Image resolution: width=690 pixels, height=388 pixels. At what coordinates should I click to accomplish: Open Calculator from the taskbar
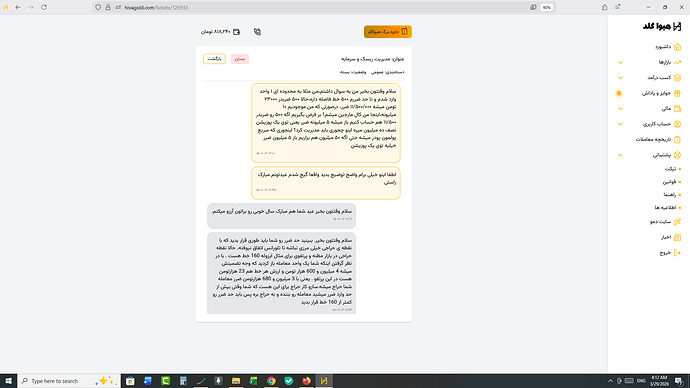coord(183,381)
